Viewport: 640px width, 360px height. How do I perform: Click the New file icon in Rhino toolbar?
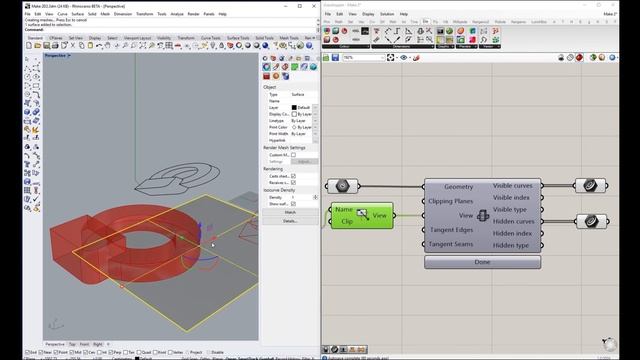point(29,46)
